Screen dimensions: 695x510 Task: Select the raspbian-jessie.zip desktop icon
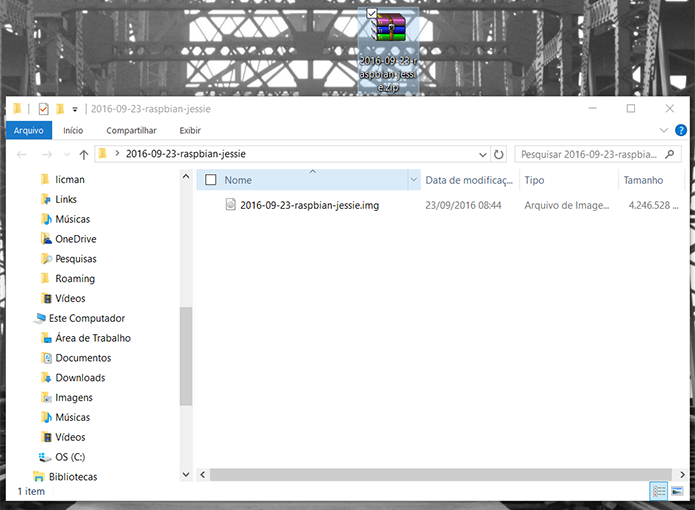(x=388, y=51)
